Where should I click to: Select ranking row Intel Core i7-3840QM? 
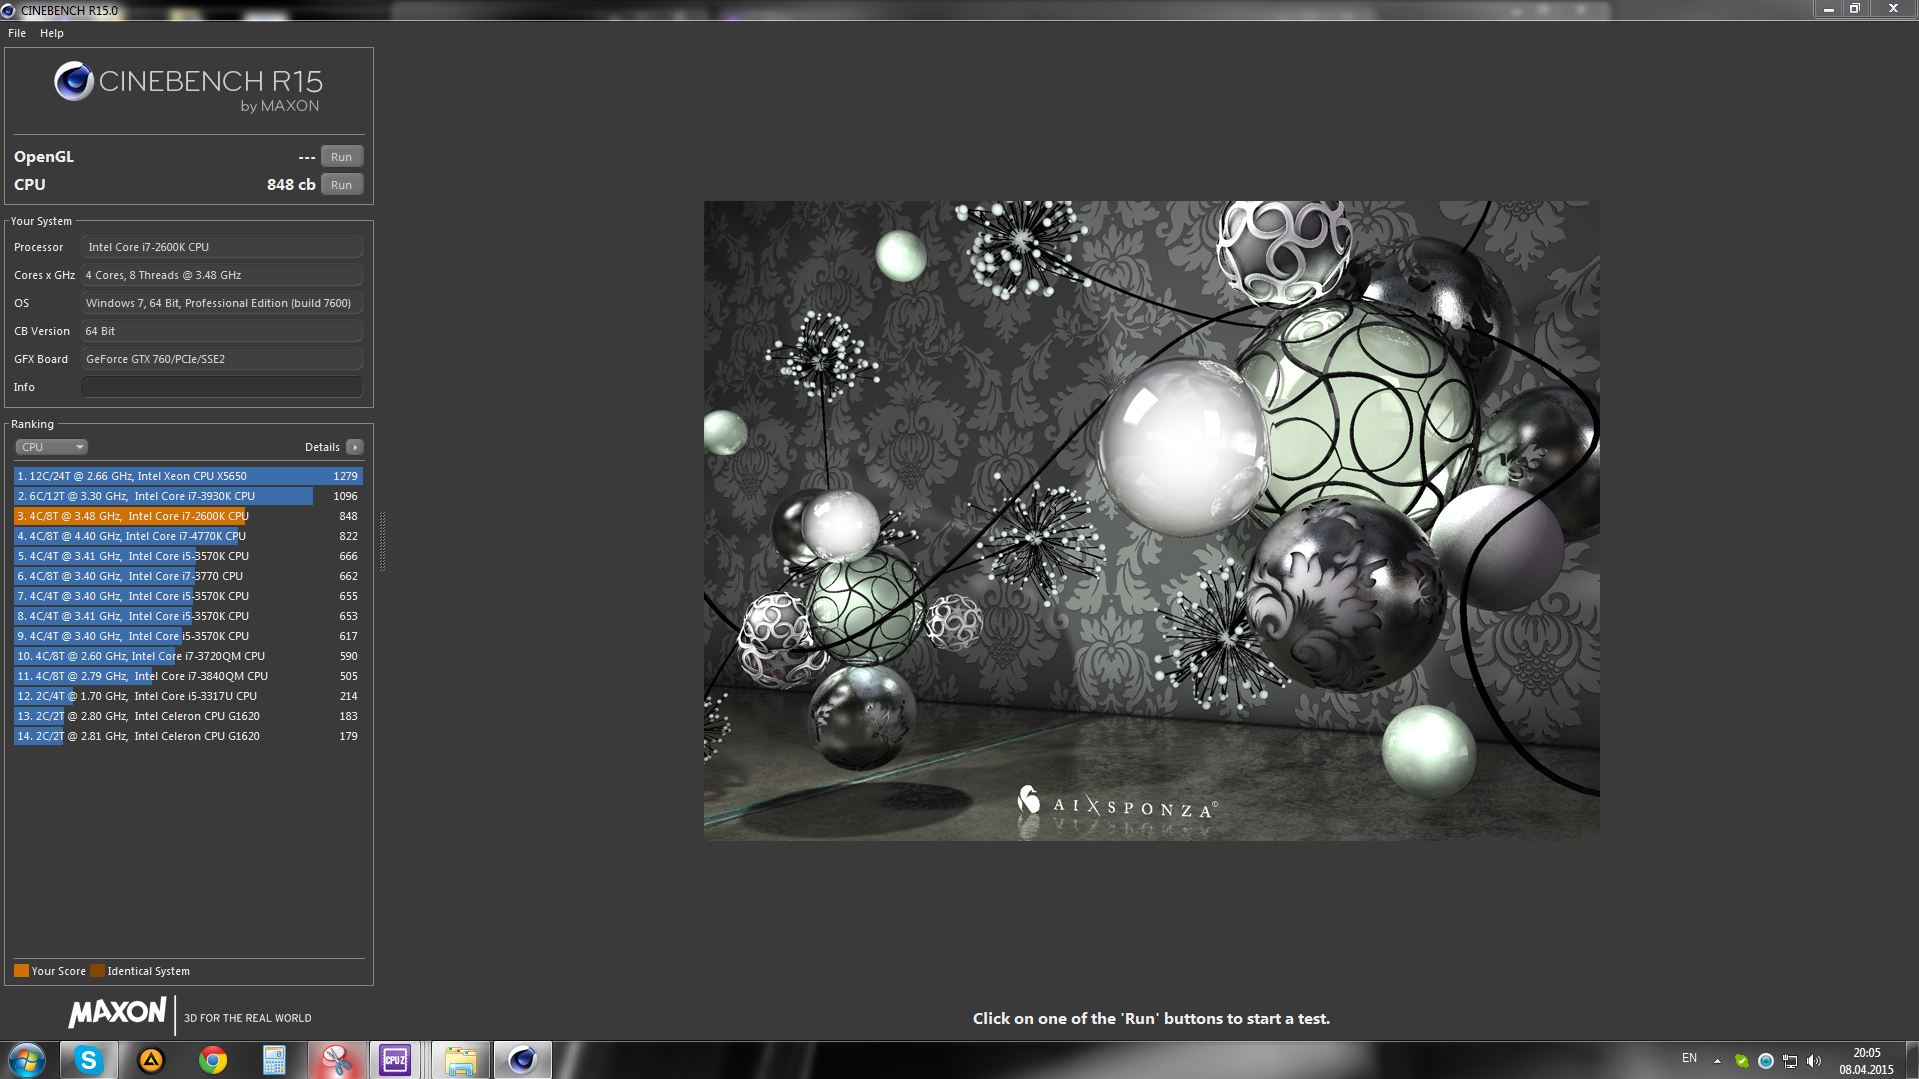click(x=188, y=676)
